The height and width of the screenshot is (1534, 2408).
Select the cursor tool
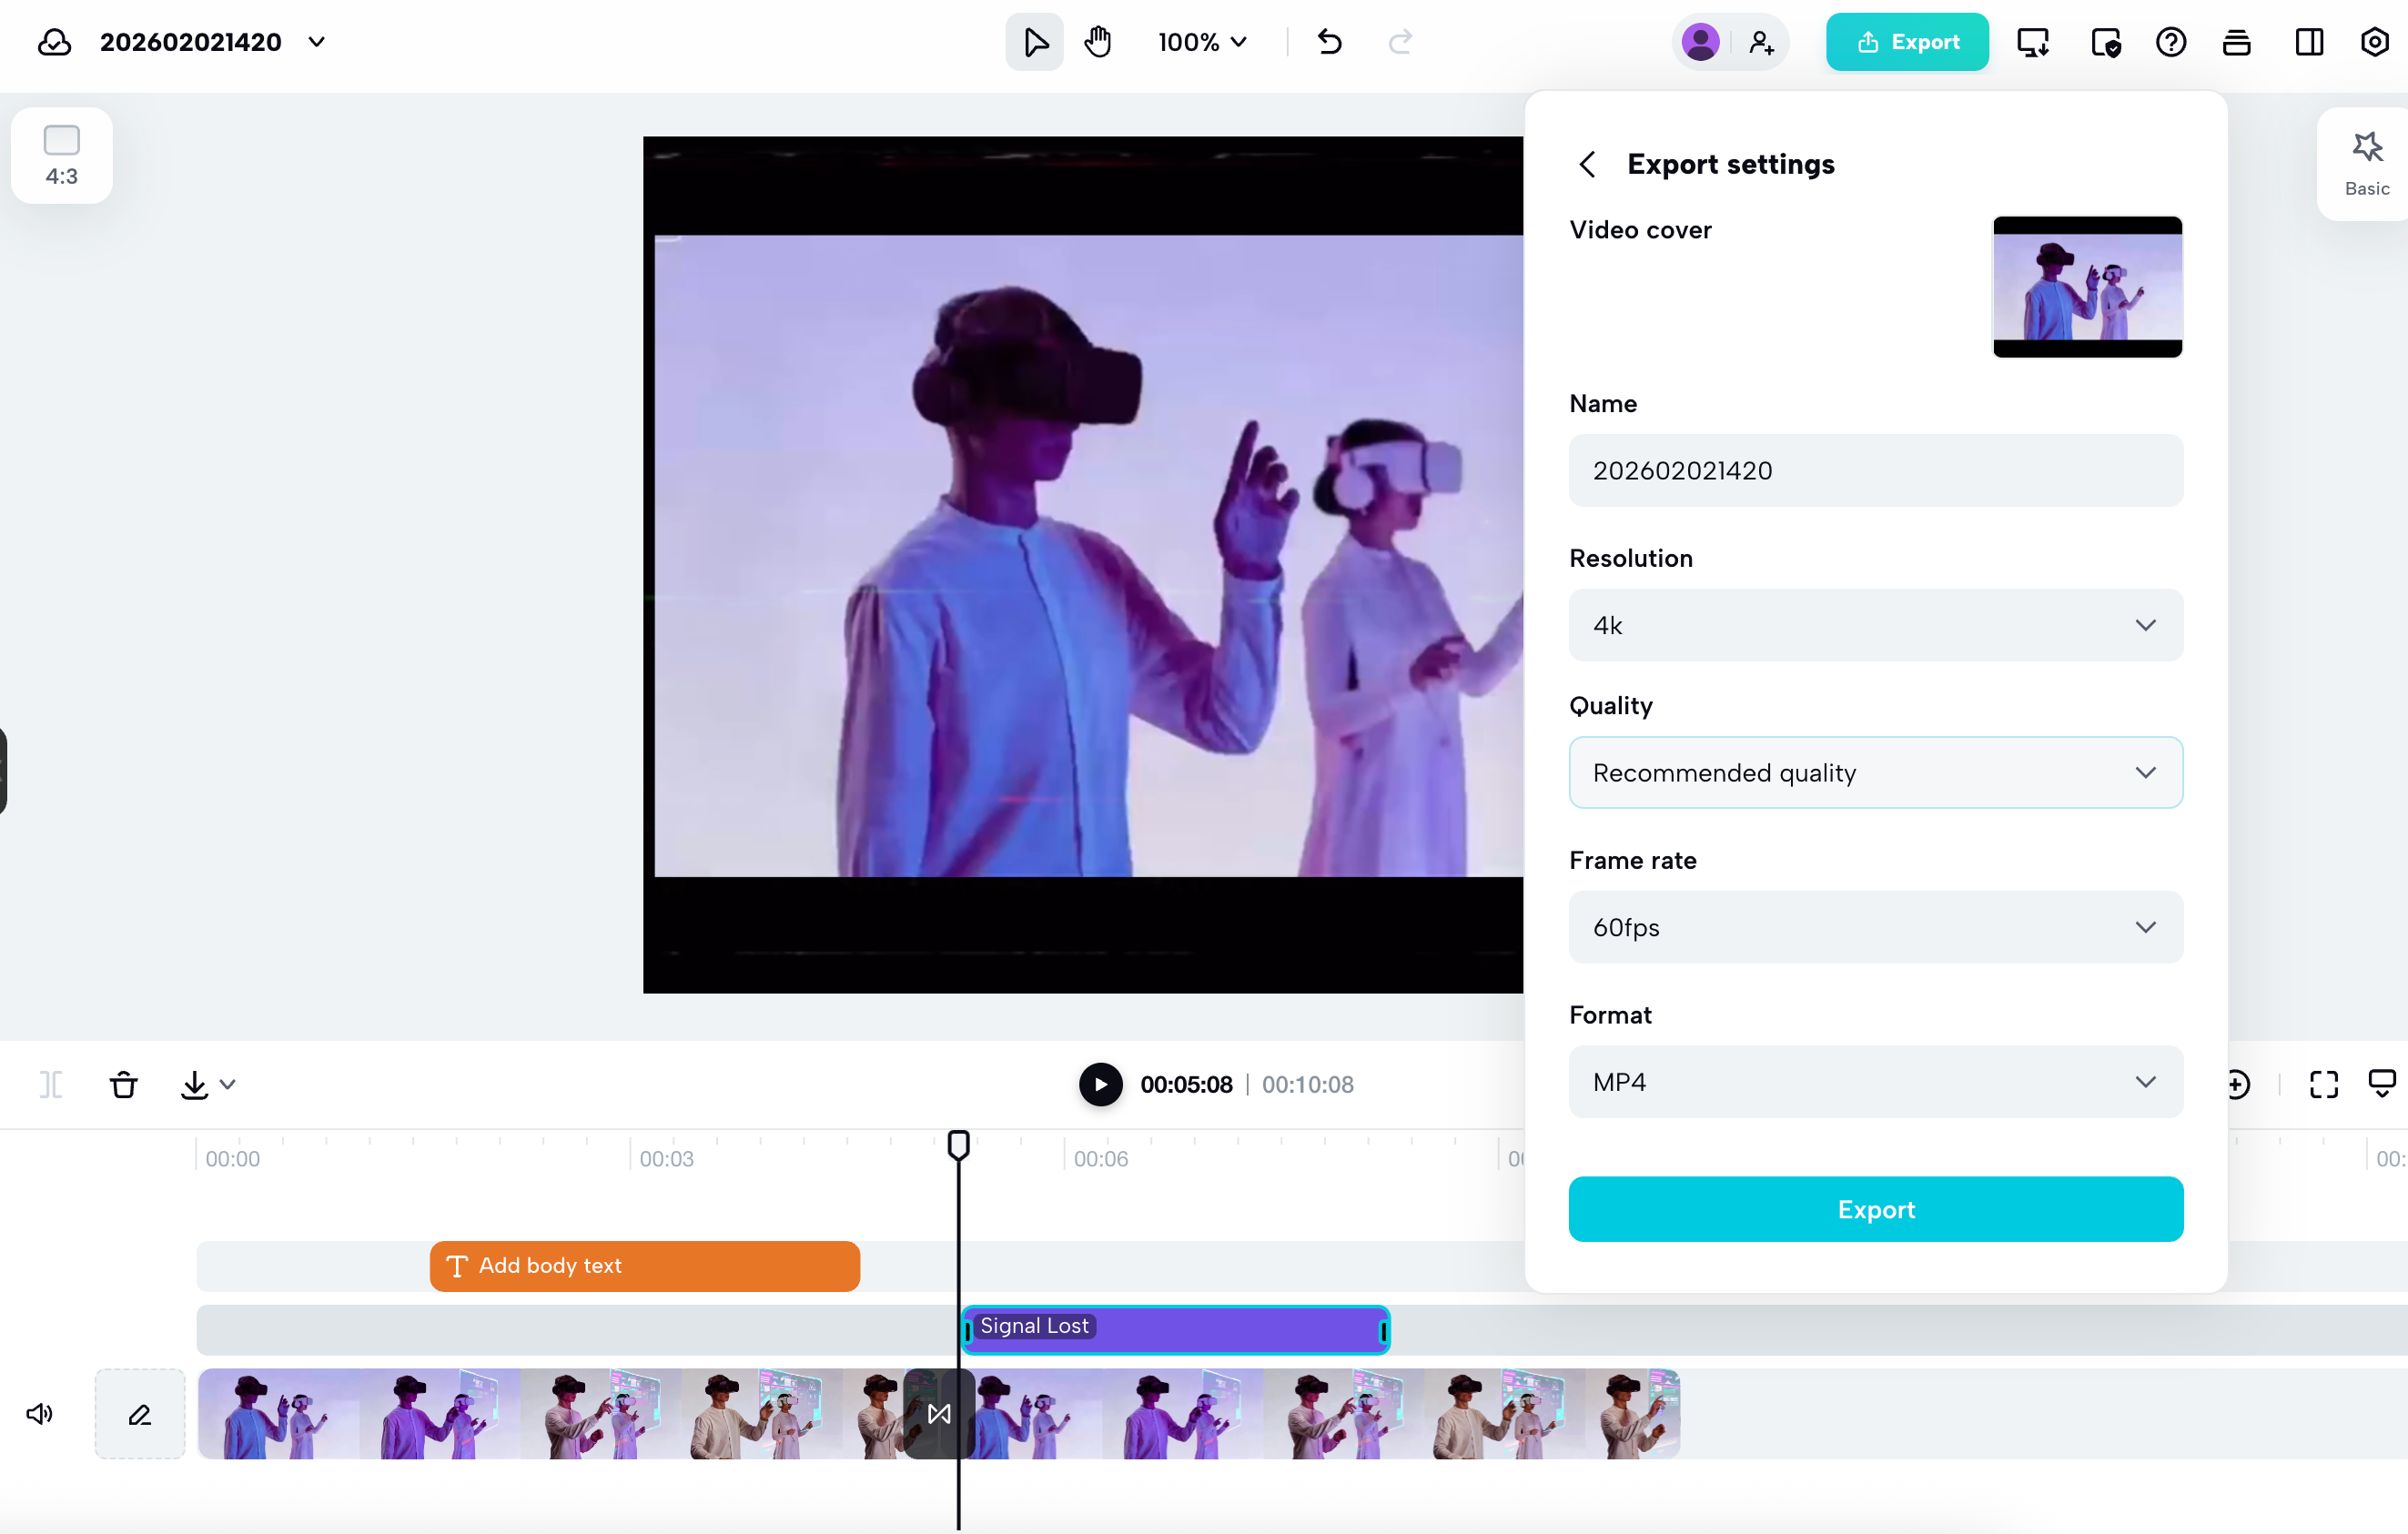tap(1034, 42)
